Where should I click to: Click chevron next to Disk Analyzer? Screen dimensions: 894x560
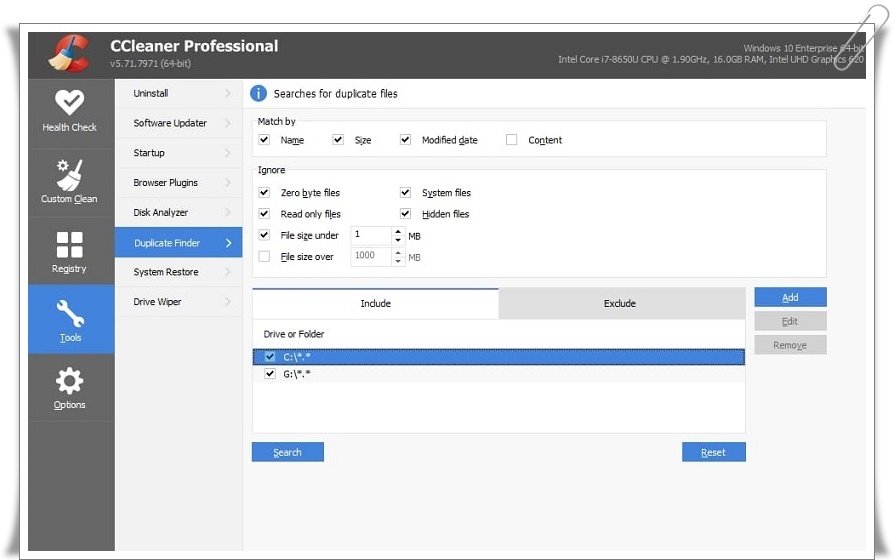[x=228, y=212]
